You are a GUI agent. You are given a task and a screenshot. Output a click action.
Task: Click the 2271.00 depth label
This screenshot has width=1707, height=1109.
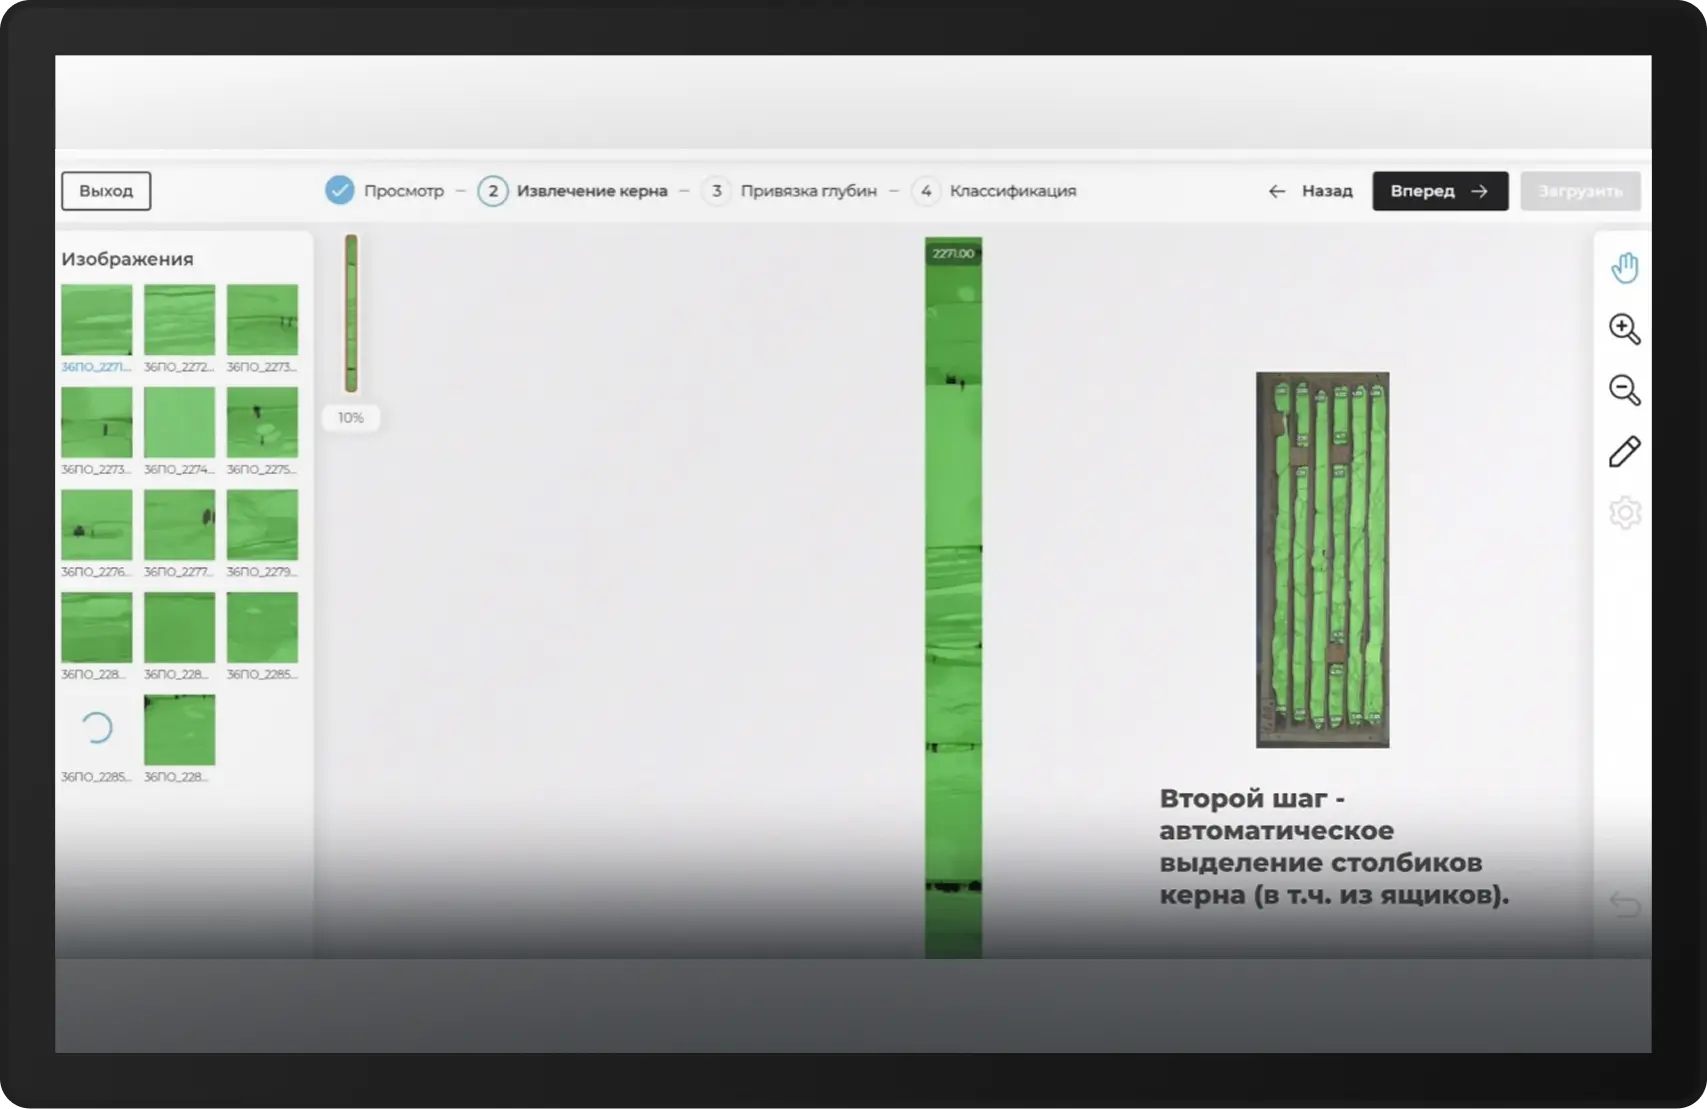[953, 254]
